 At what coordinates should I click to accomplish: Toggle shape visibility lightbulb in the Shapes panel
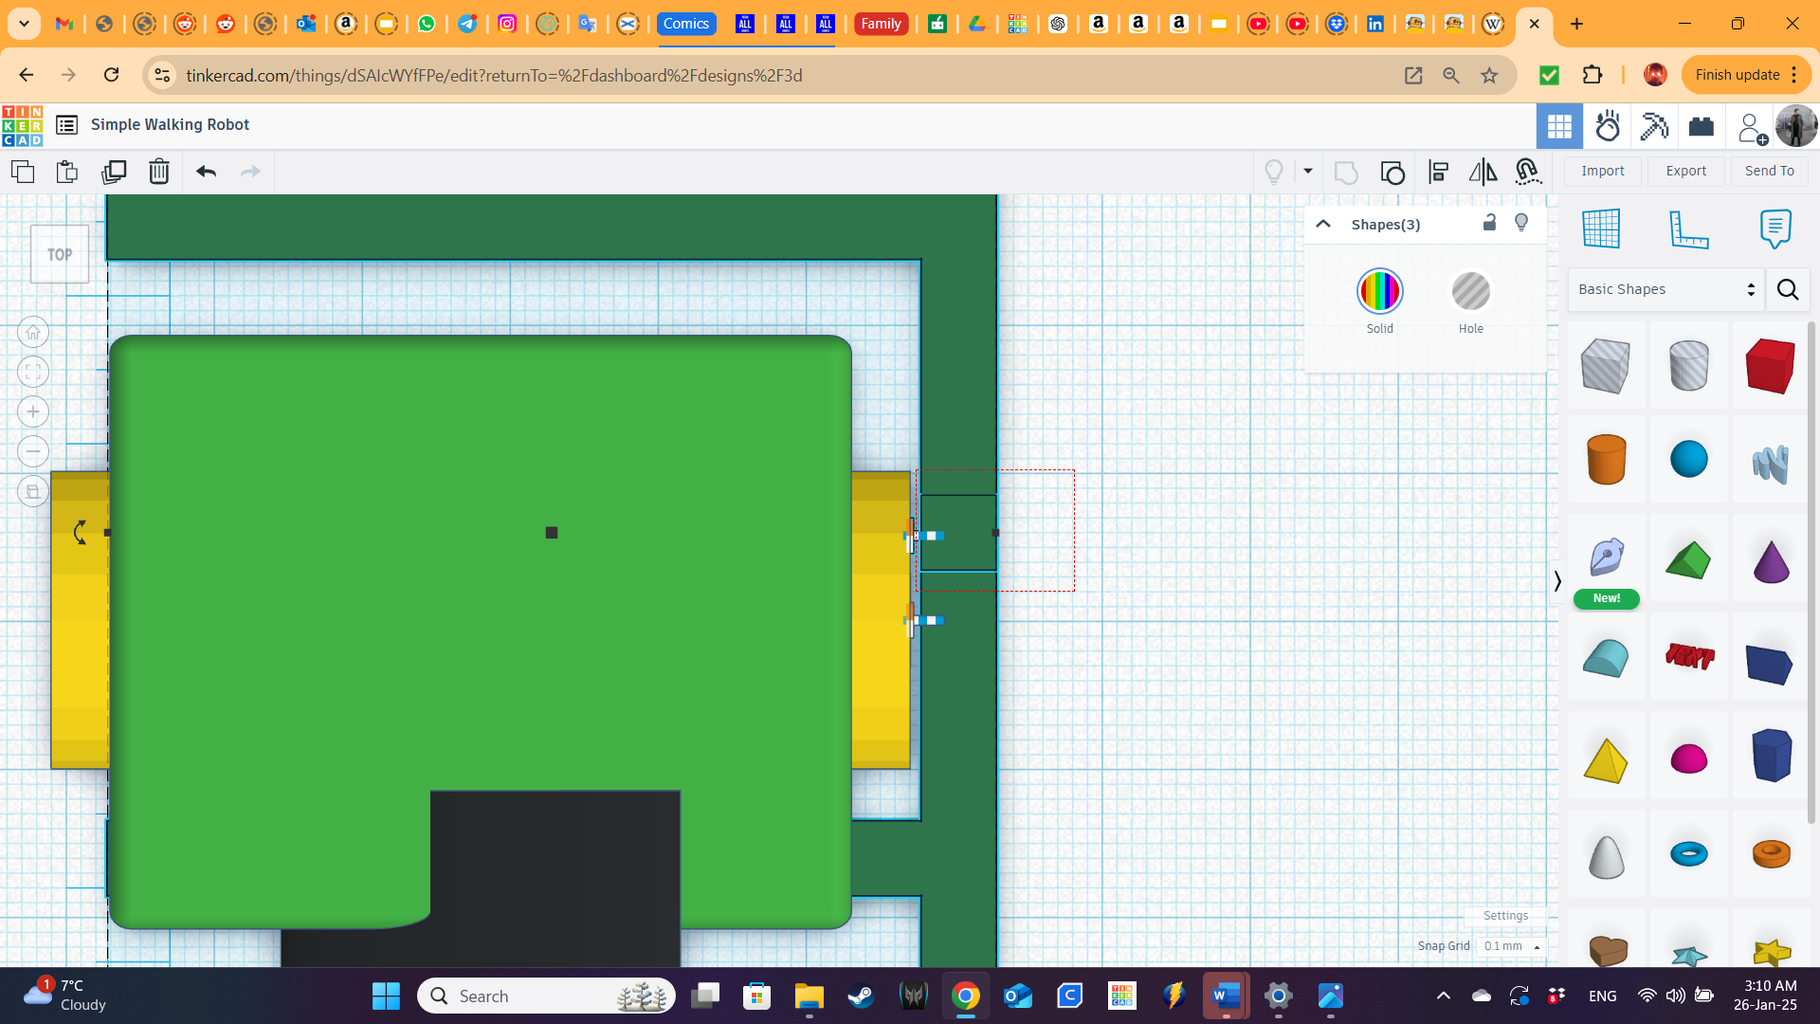1521,223
